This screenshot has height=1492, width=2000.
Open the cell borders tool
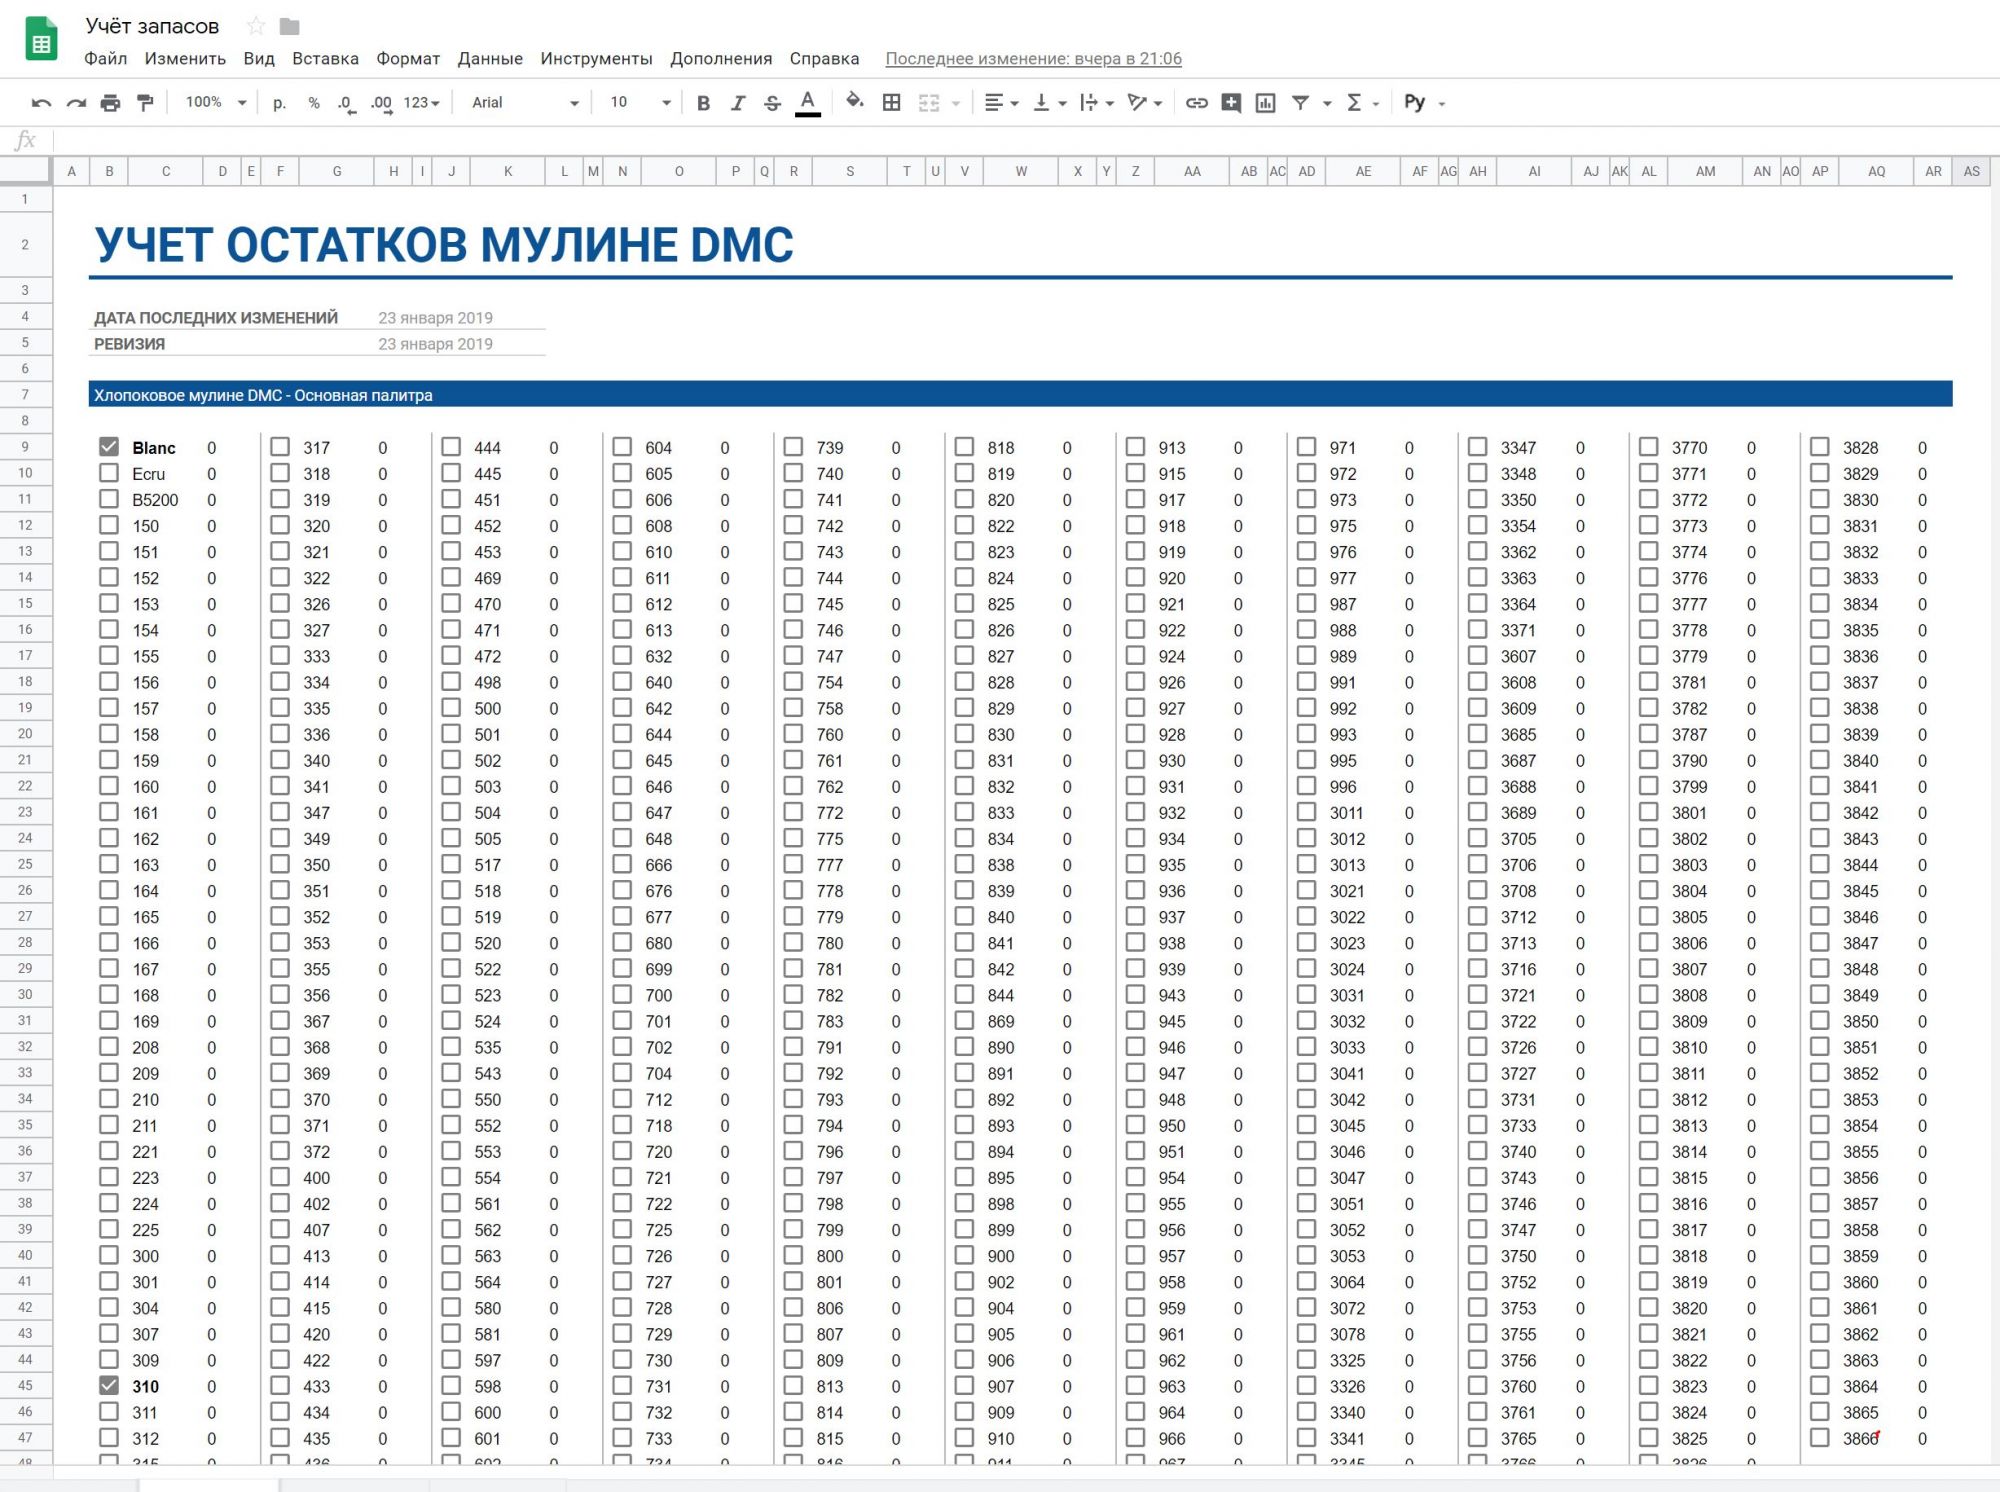coord(891,103)
